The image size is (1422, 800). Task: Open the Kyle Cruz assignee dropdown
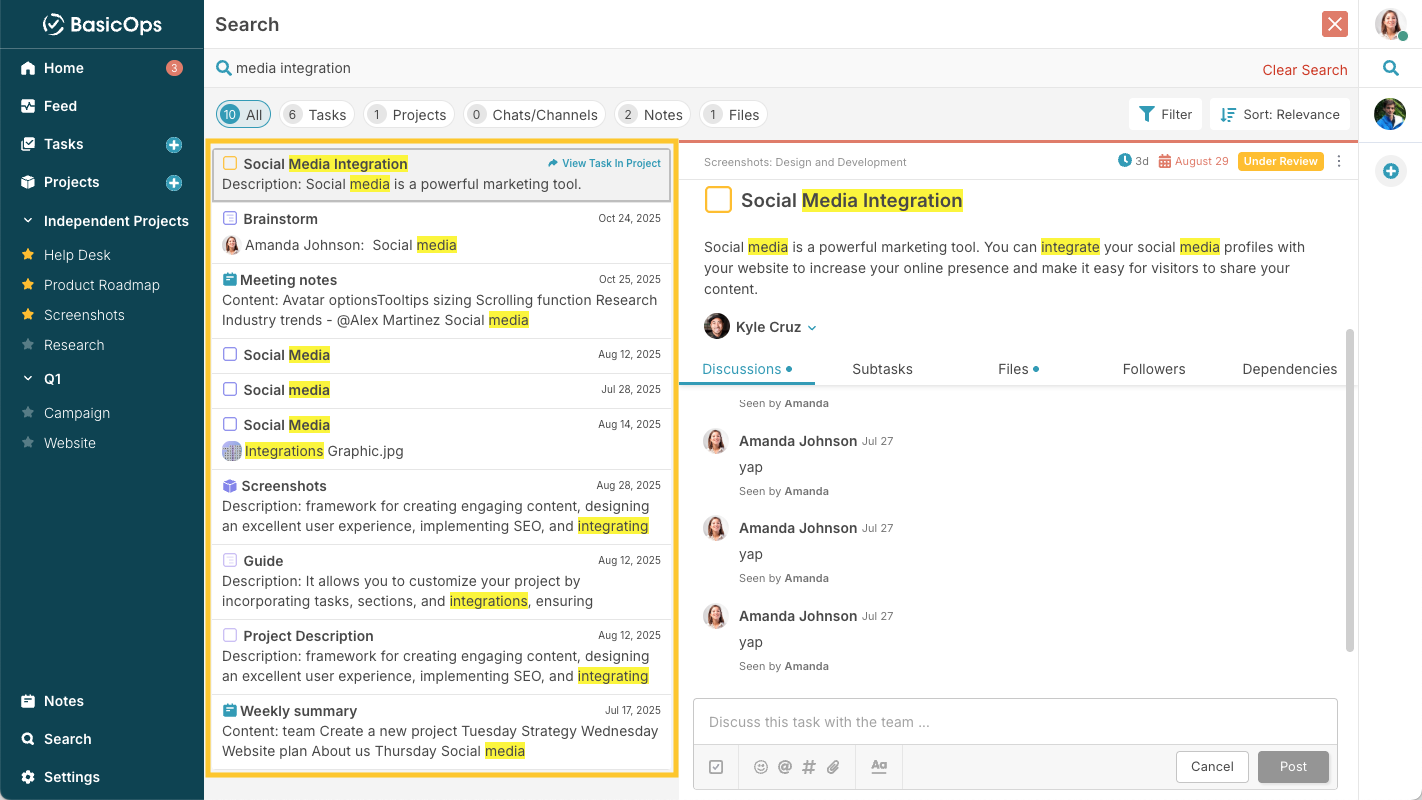[812, 328]
